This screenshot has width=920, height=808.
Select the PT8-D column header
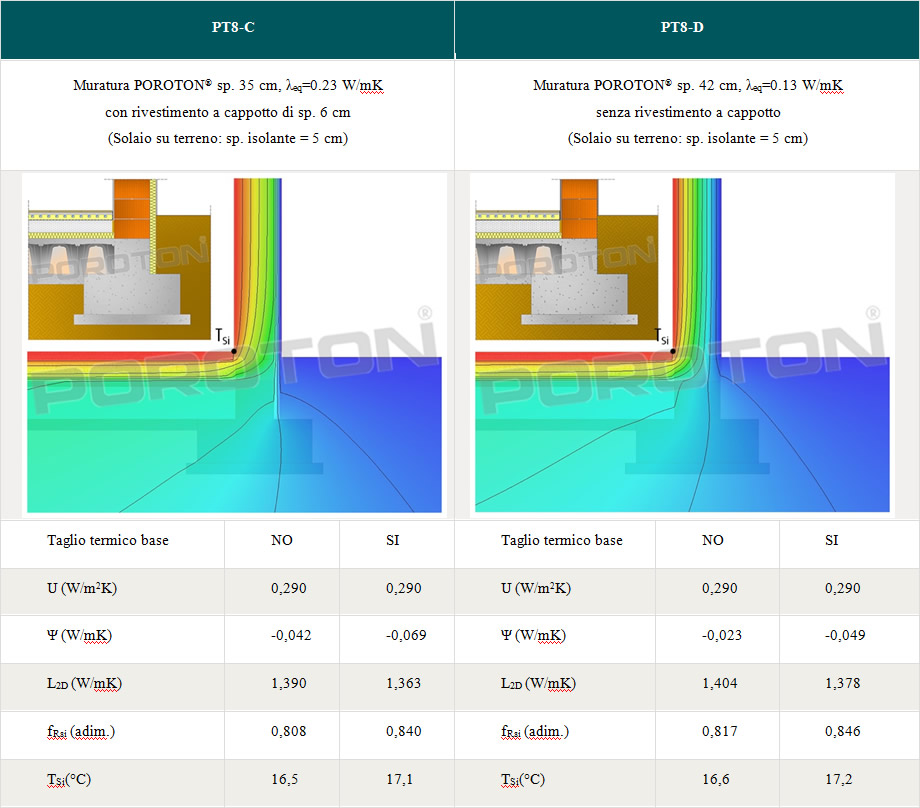coord(687,29)
